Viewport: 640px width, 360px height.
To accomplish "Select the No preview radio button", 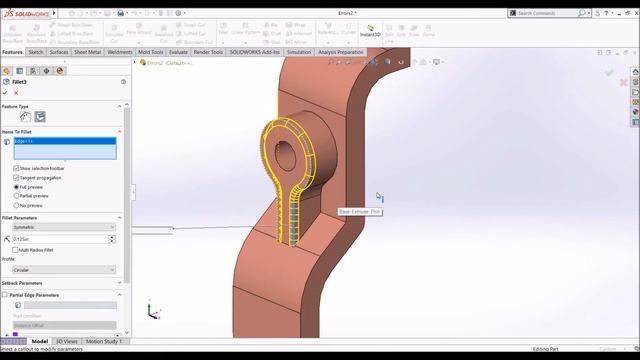I will [16, 205].
